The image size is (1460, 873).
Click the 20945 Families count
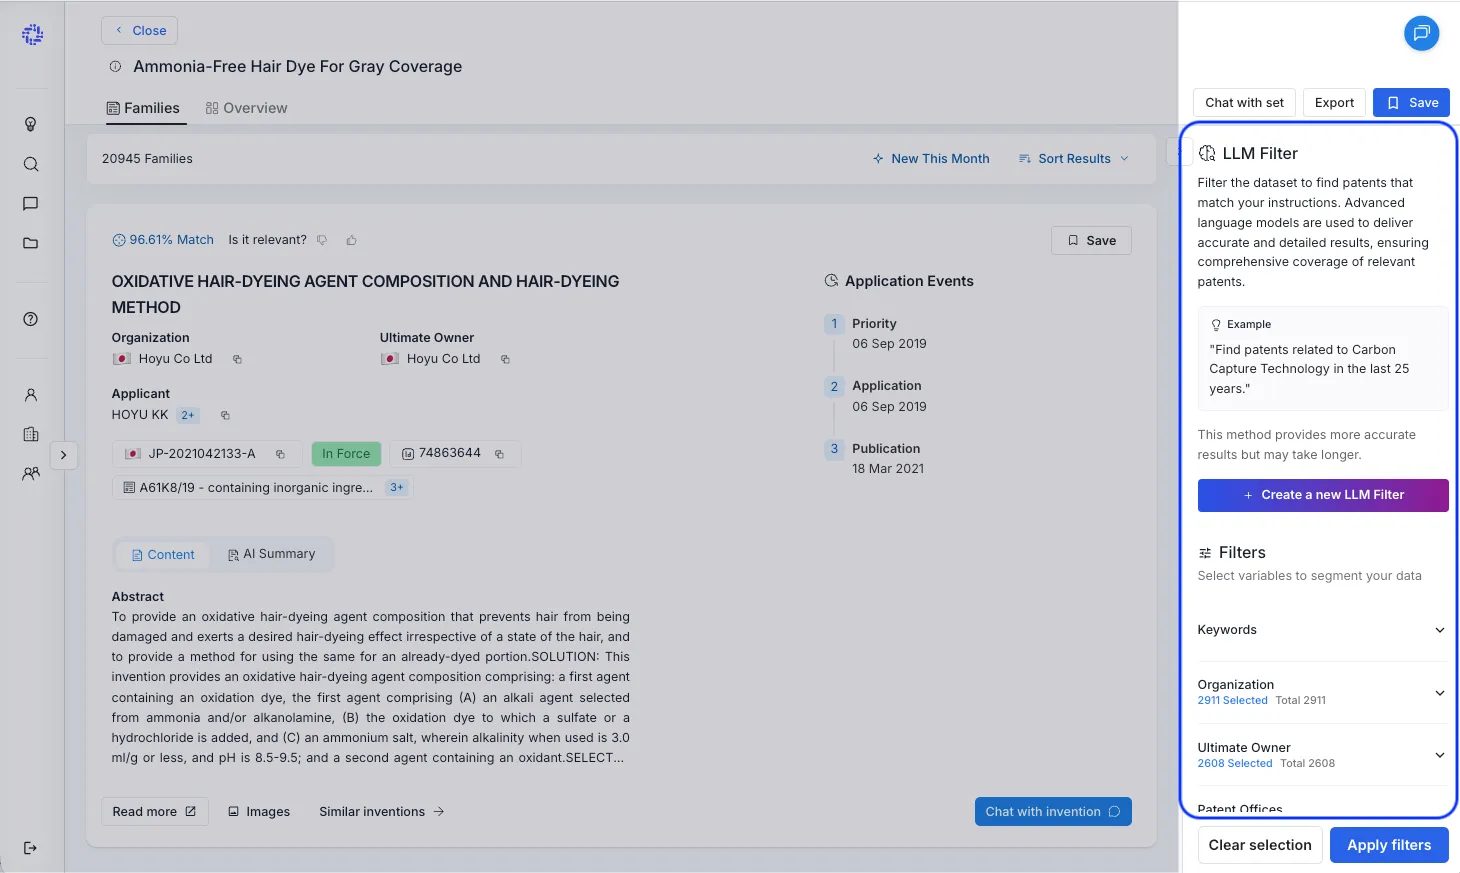pos(147,159)
